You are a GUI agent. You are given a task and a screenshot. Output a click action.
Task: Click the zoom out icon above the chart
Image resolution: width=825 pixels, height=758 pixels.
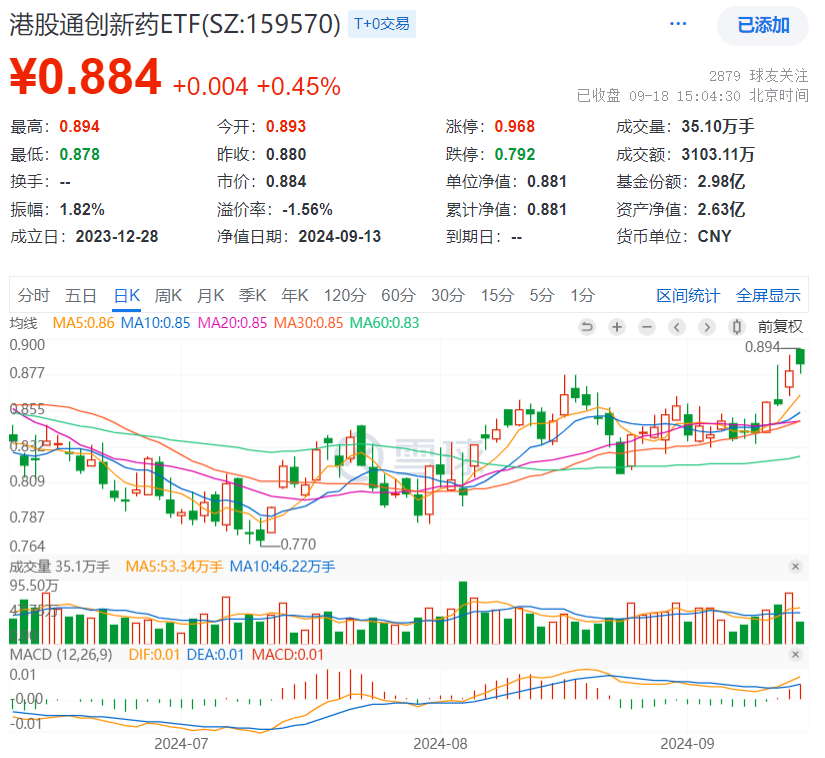pos(646,327)
